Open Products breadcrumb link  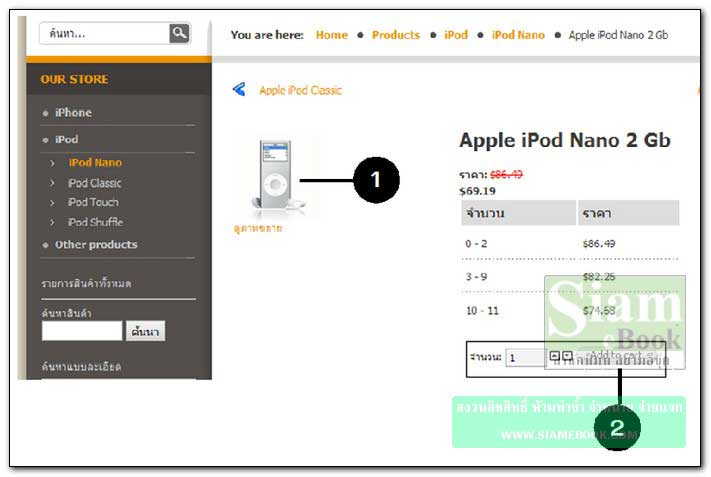[x=396, y=35]
